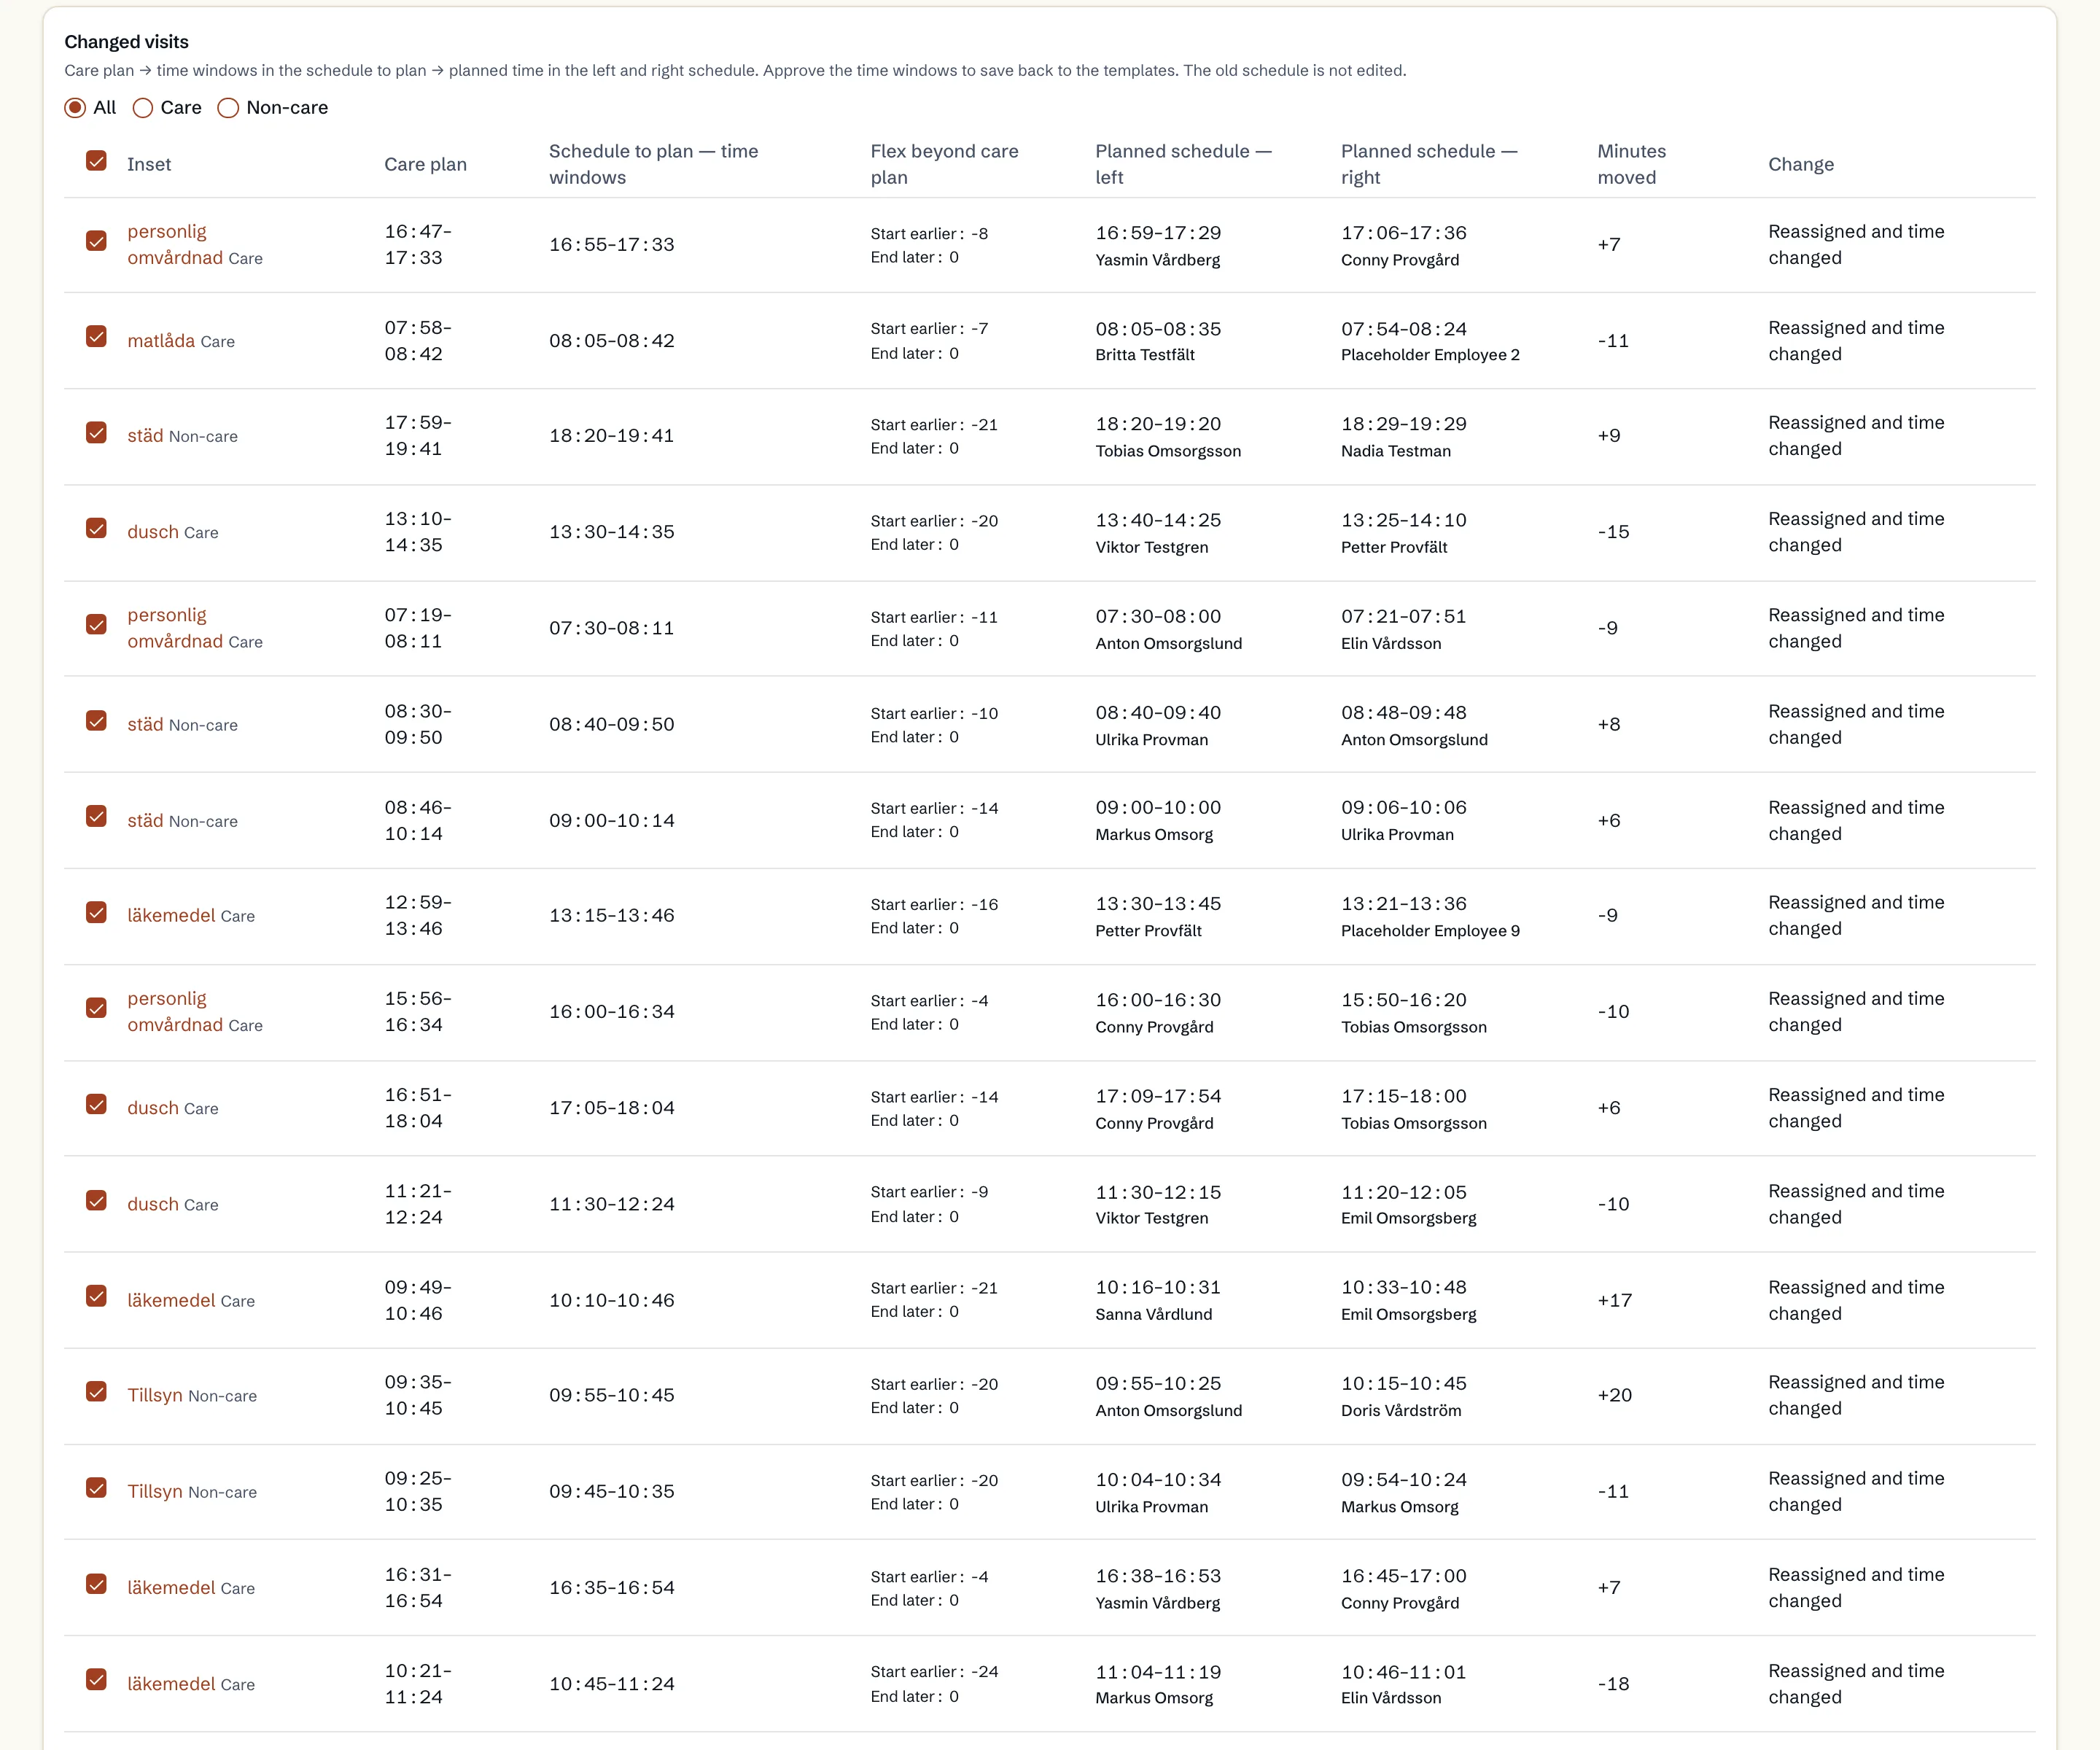
Task: Open the läkemedel link with windows 13:15-13:46
Action: (x=171, y=915)
